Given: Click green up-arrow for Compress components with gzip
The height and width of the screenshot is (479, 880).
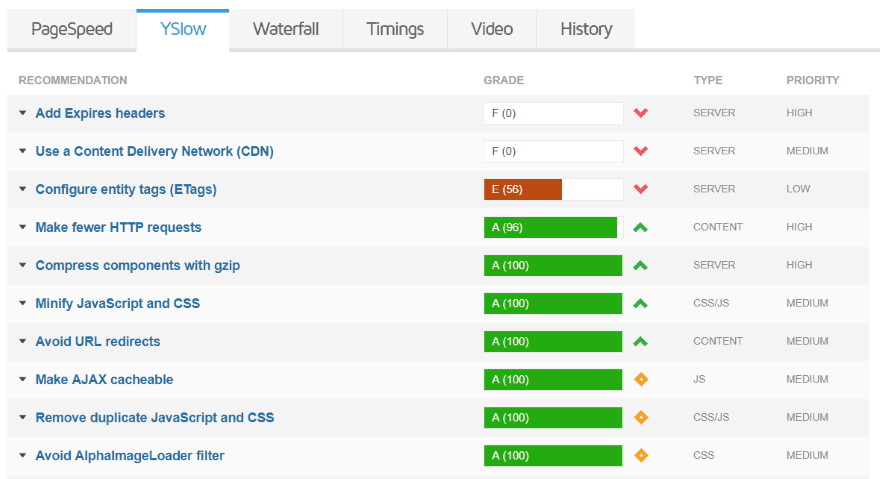Looking at the screenshot, I should coord(640,266).
